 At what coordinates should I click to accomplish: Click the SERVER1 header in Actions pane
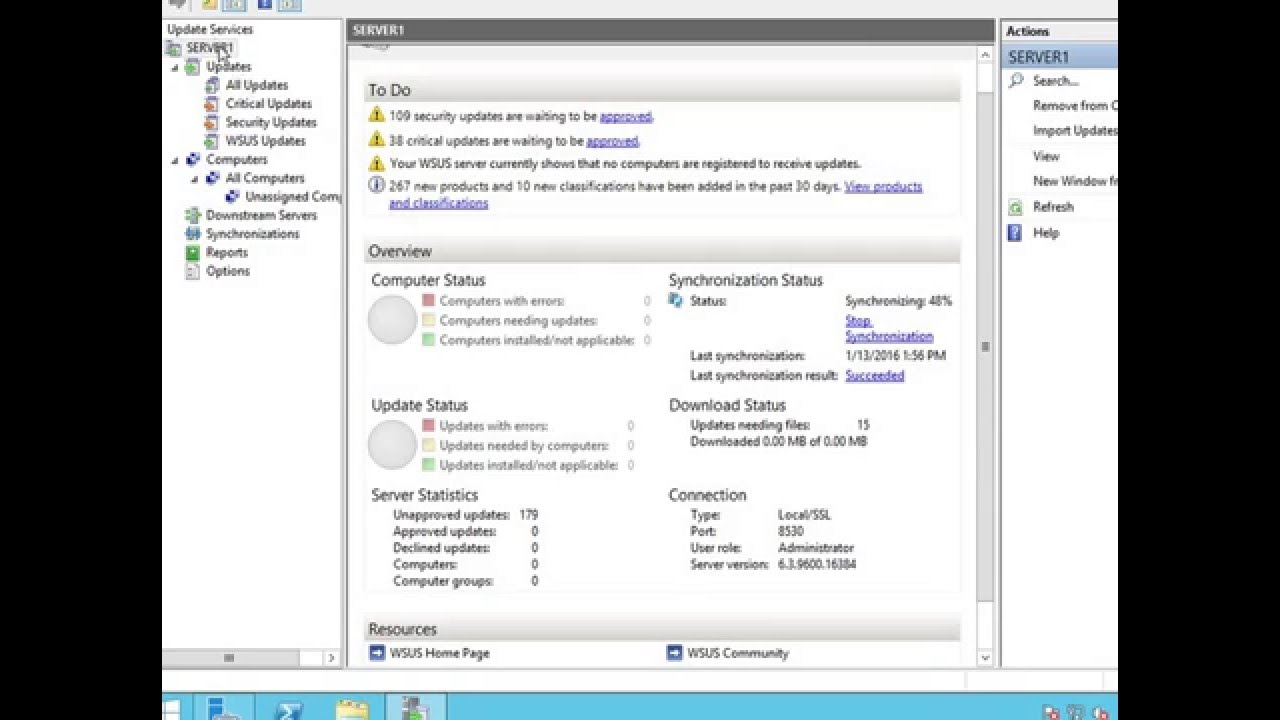[1060, 57]
